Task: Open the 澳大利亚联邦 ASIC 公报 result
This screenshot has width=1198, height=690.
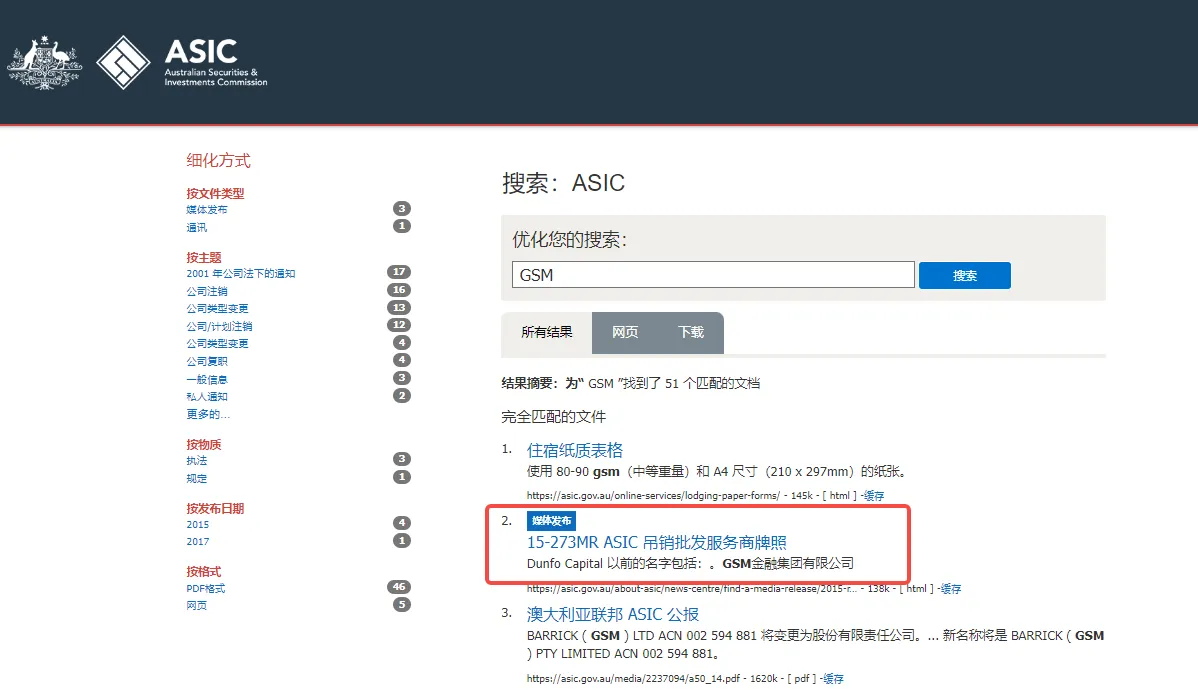Action: click(x=613, y=614)
